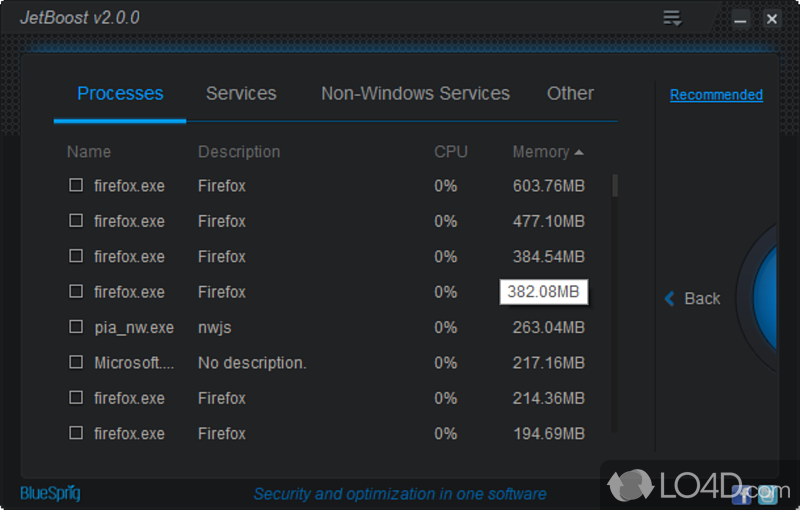Click the BlueSprig logo

tap(50, 493)
